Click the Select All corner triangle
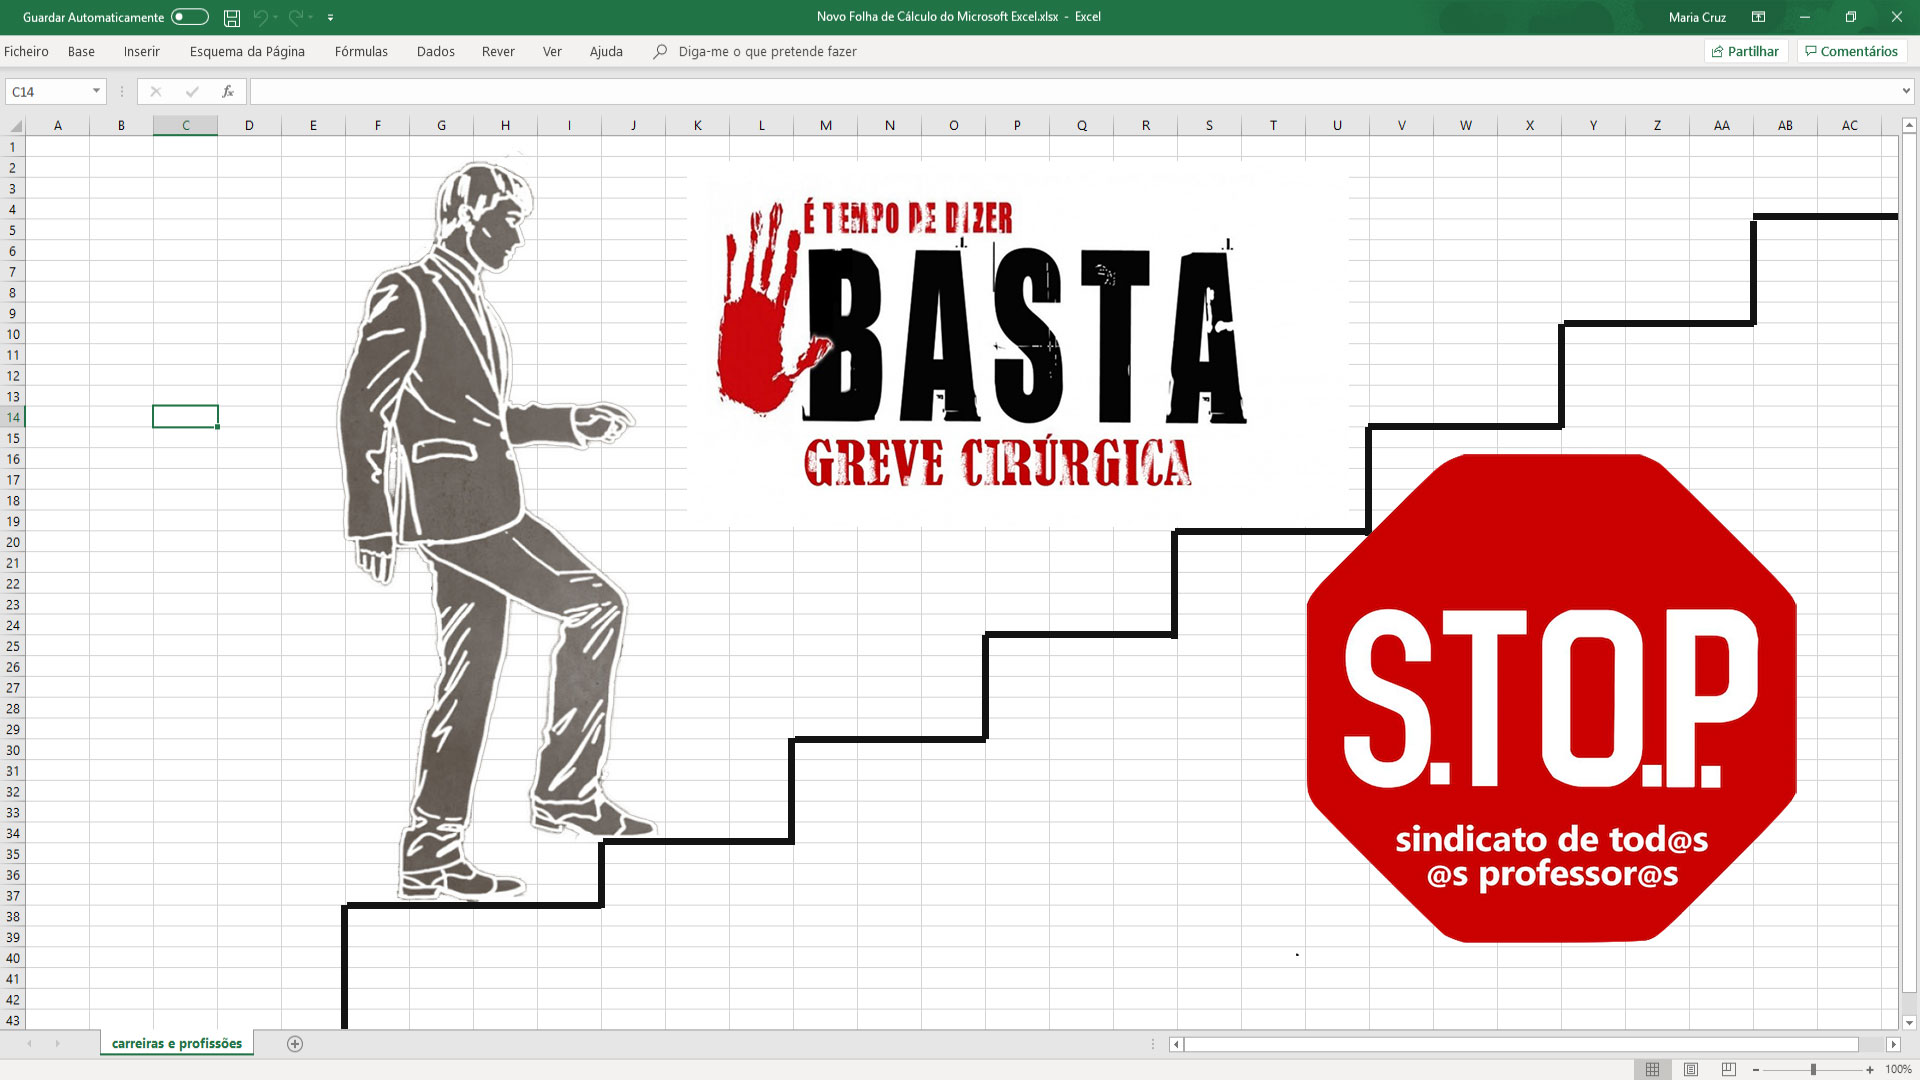 16,125
